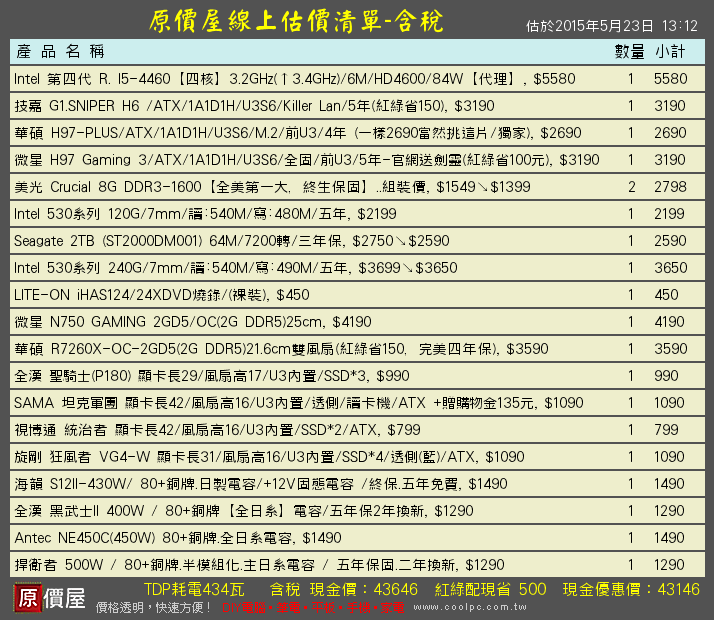The height and width of the screenshot is (620, 714).
Task: Select the 華碩 R7260X-OC-2GD5 row
Action: (x=357, y=349)
